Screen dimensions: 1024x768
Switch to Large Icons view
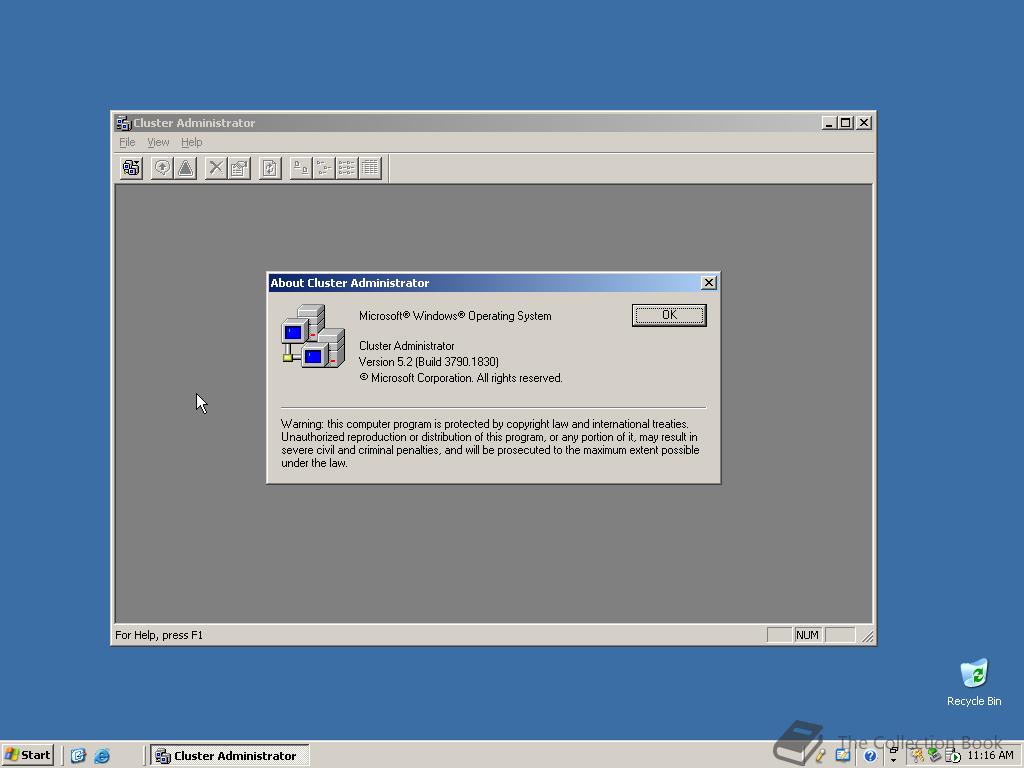tap(298, 167)
